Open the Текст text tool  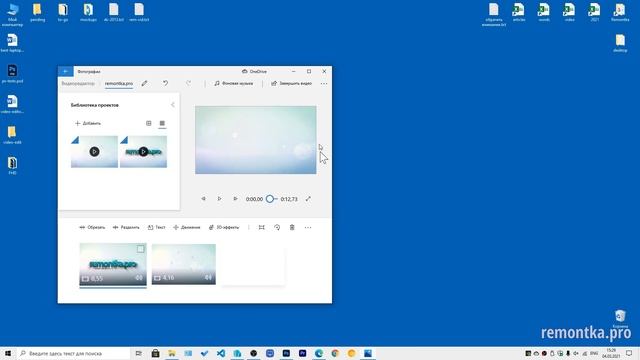[x=157, y=227]
